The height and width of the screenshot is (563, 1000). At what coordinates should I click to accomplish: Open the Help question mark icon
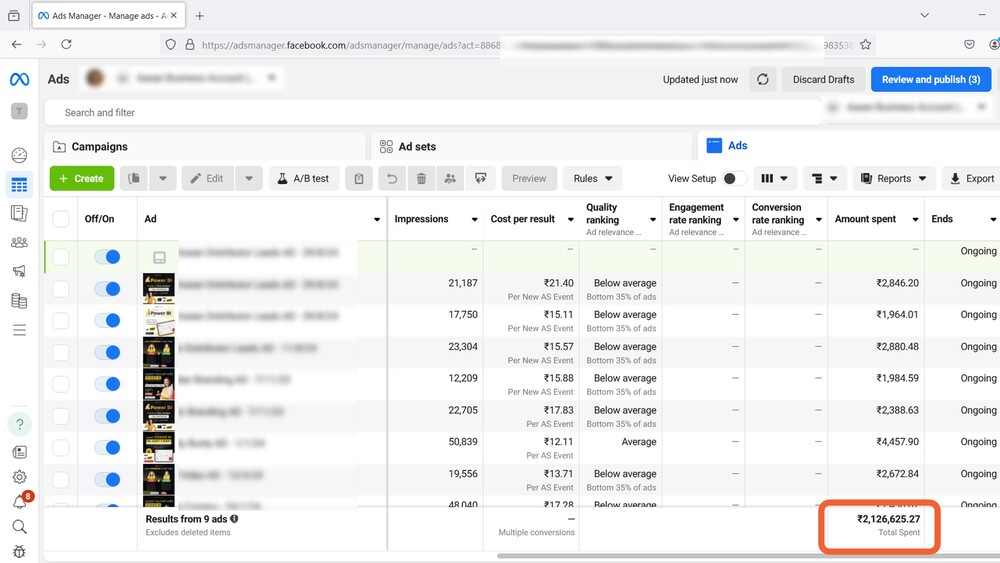coord(19,425)
